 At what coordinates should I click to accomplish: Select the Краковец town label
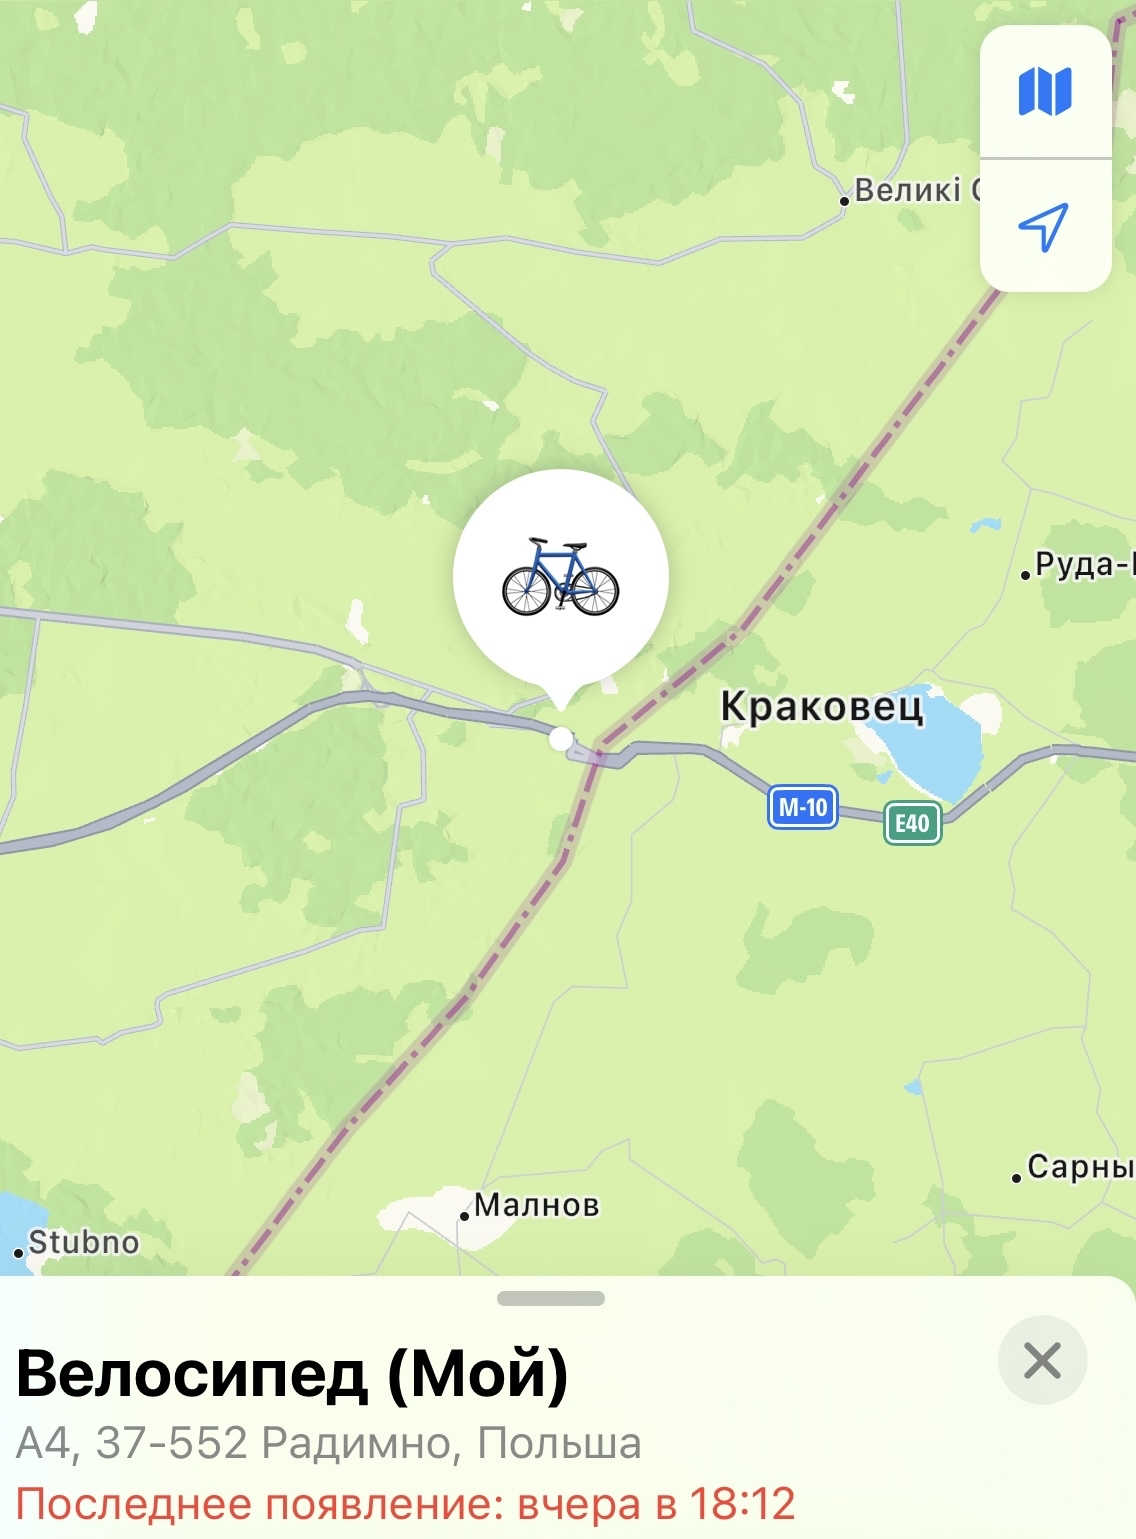[822, 706]
